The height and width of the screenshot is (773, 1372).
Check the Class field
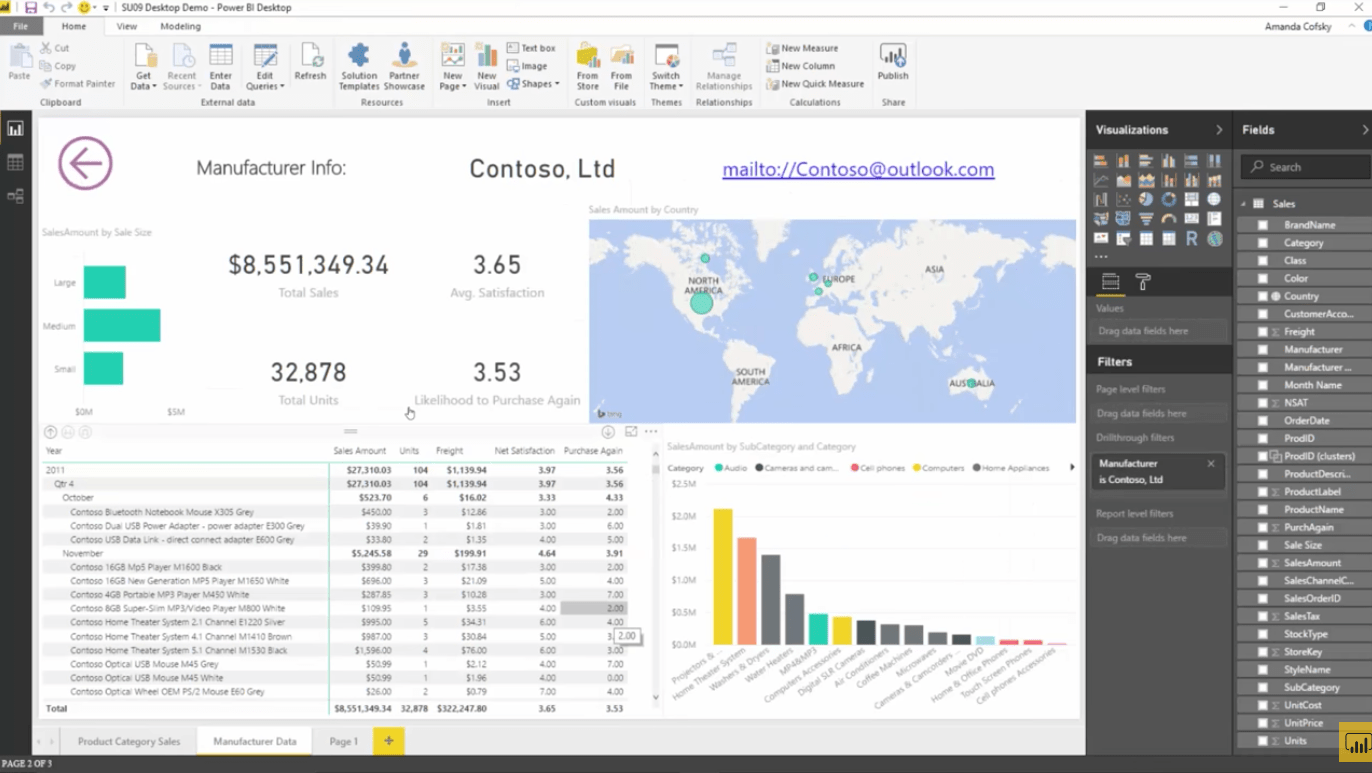click(1263, 261)
